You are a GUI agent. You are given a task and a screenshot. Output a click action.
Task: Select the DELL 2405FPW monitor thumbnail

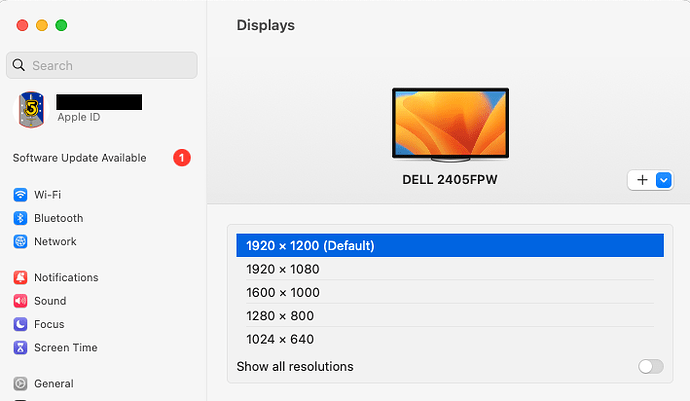tap(450, 125)
